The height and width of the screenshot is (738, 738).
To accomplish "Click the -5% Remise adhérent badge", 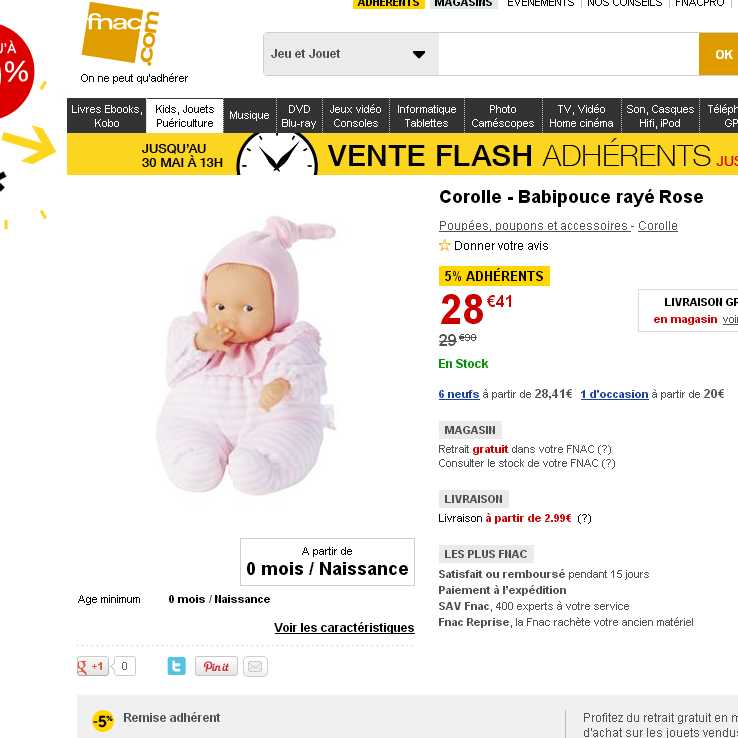I will [103, 721].
